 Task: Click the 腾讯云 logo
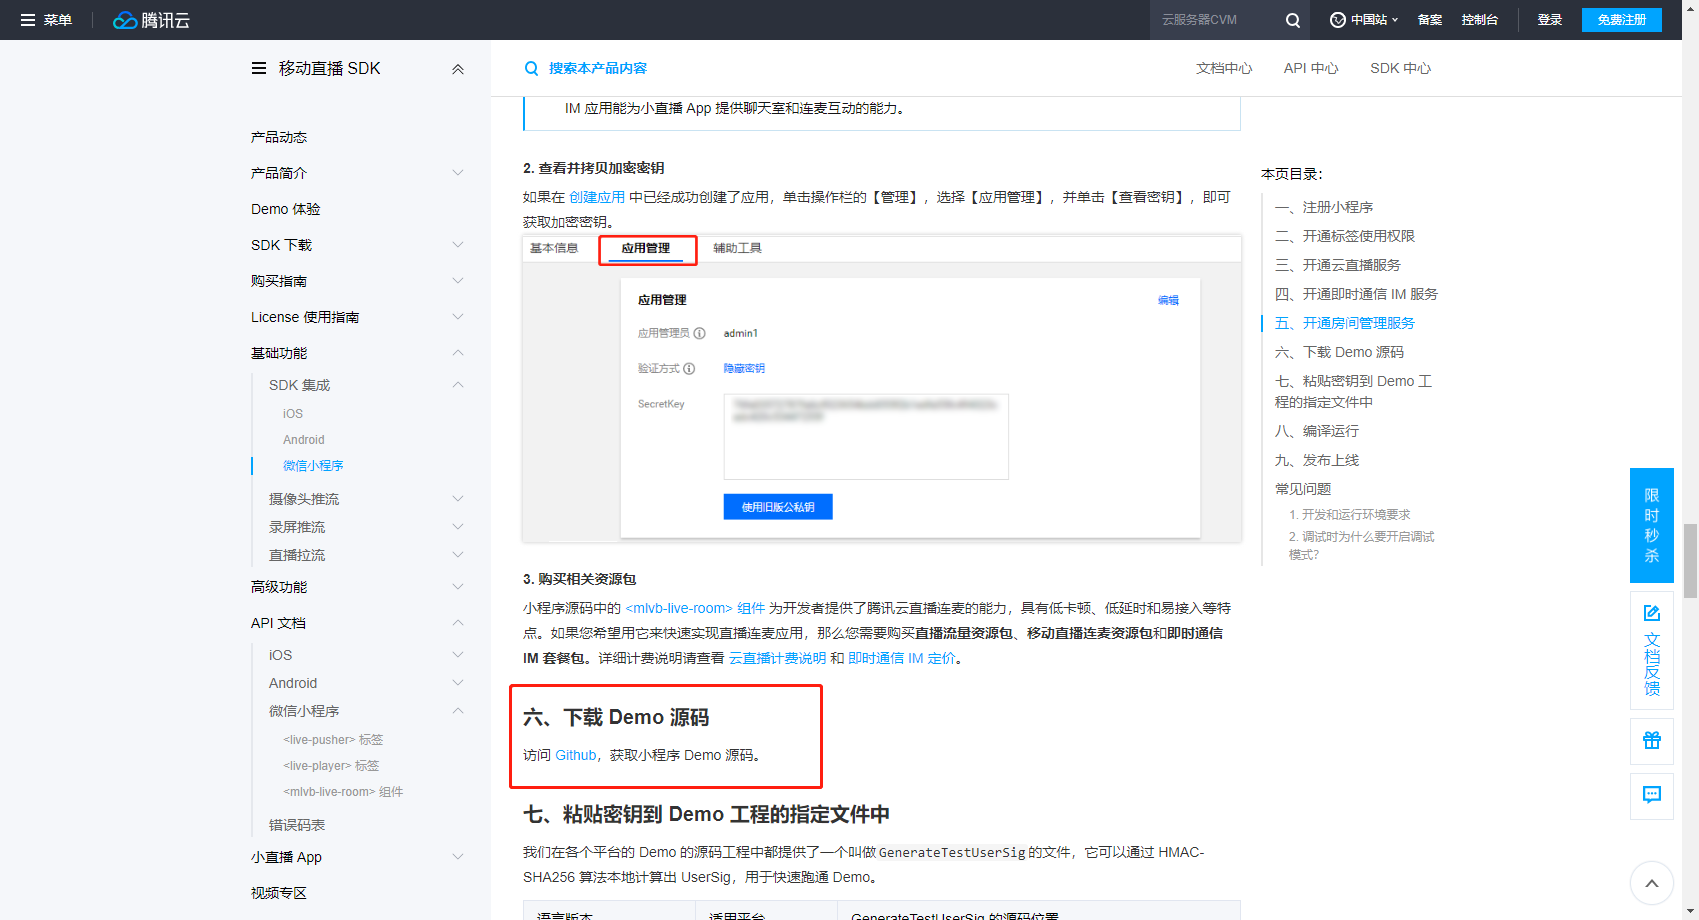click(x=151, y=20)
